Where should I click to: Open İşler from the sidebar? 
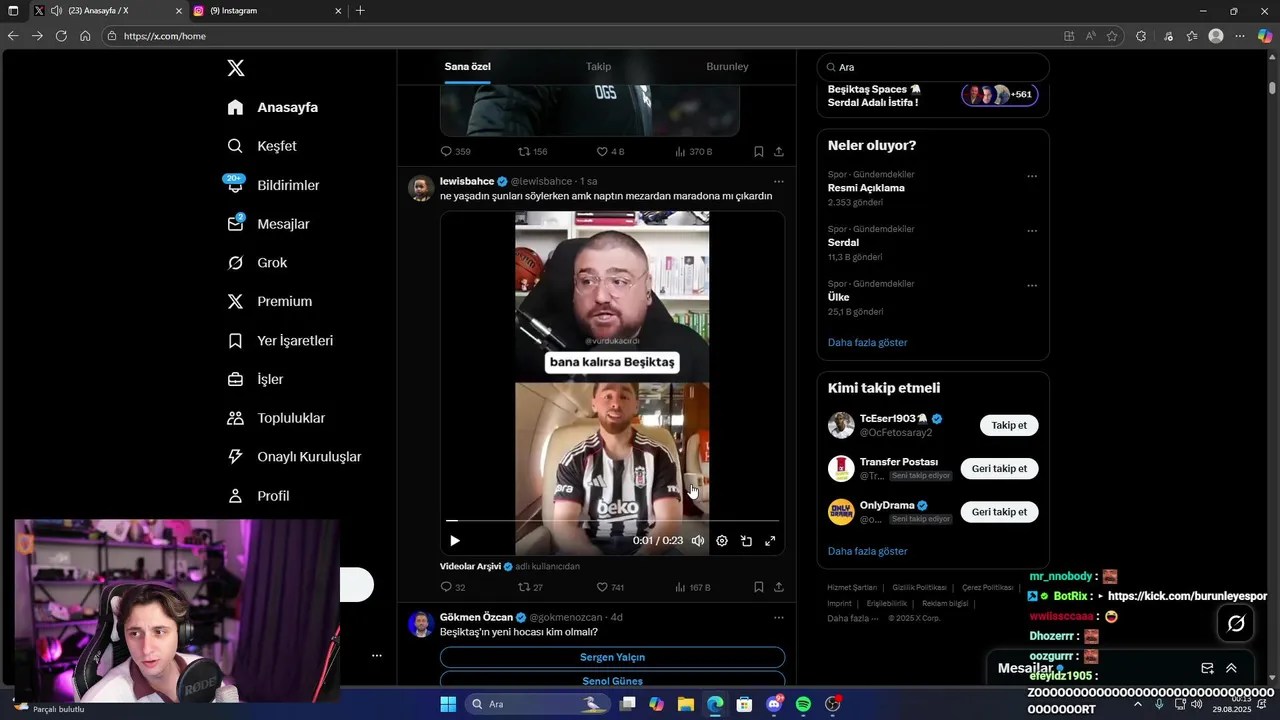point(255,379)
